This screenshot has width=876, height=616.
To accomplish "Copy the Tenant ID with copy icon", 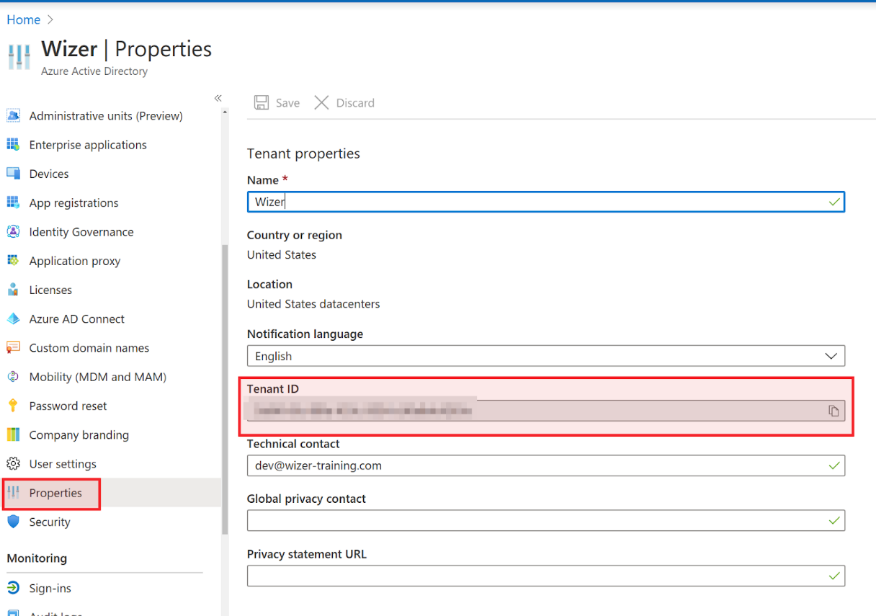I will (x=834, y=411).
